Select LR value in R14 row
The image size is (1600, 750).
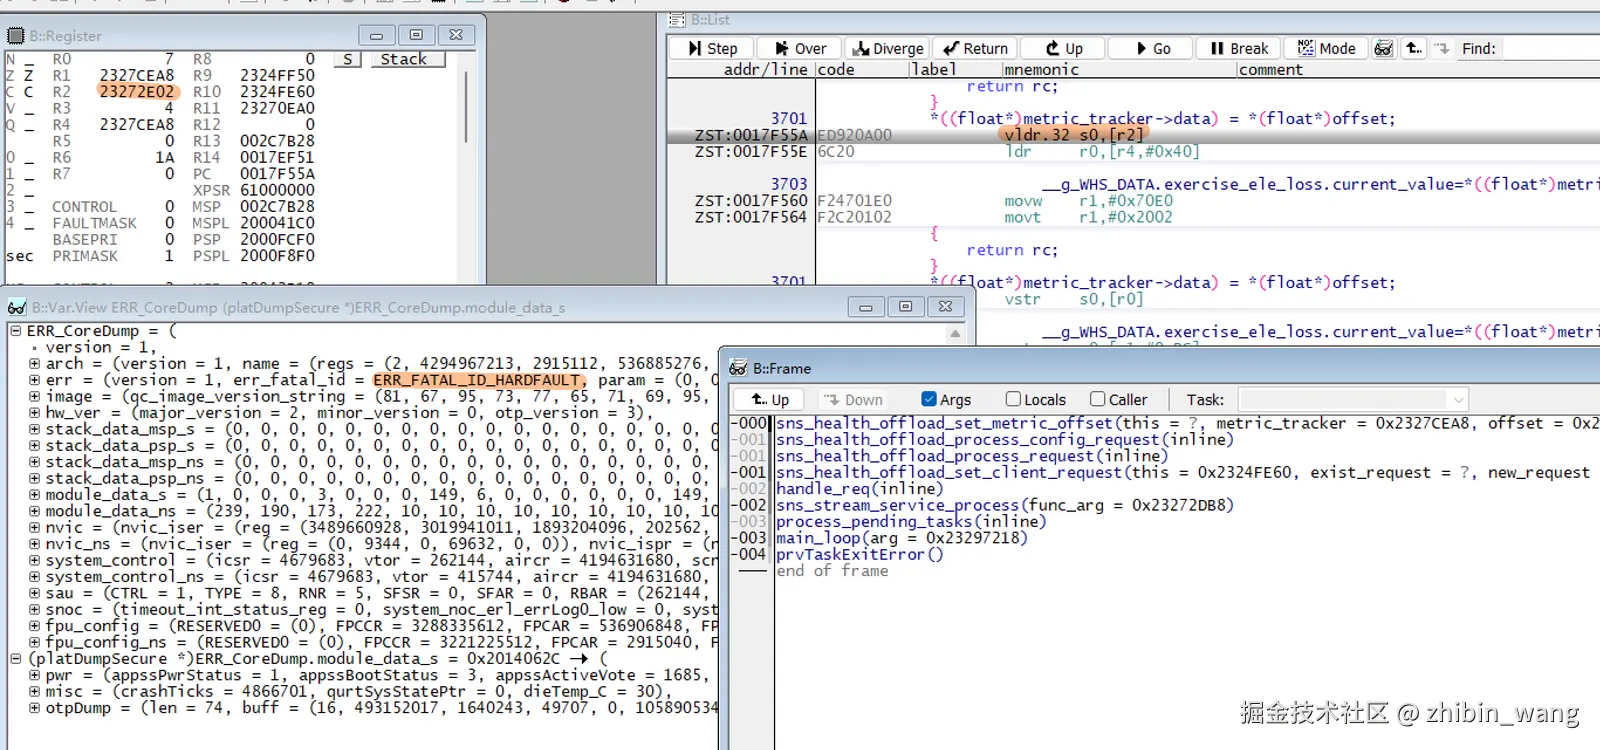tap(277, 157)
